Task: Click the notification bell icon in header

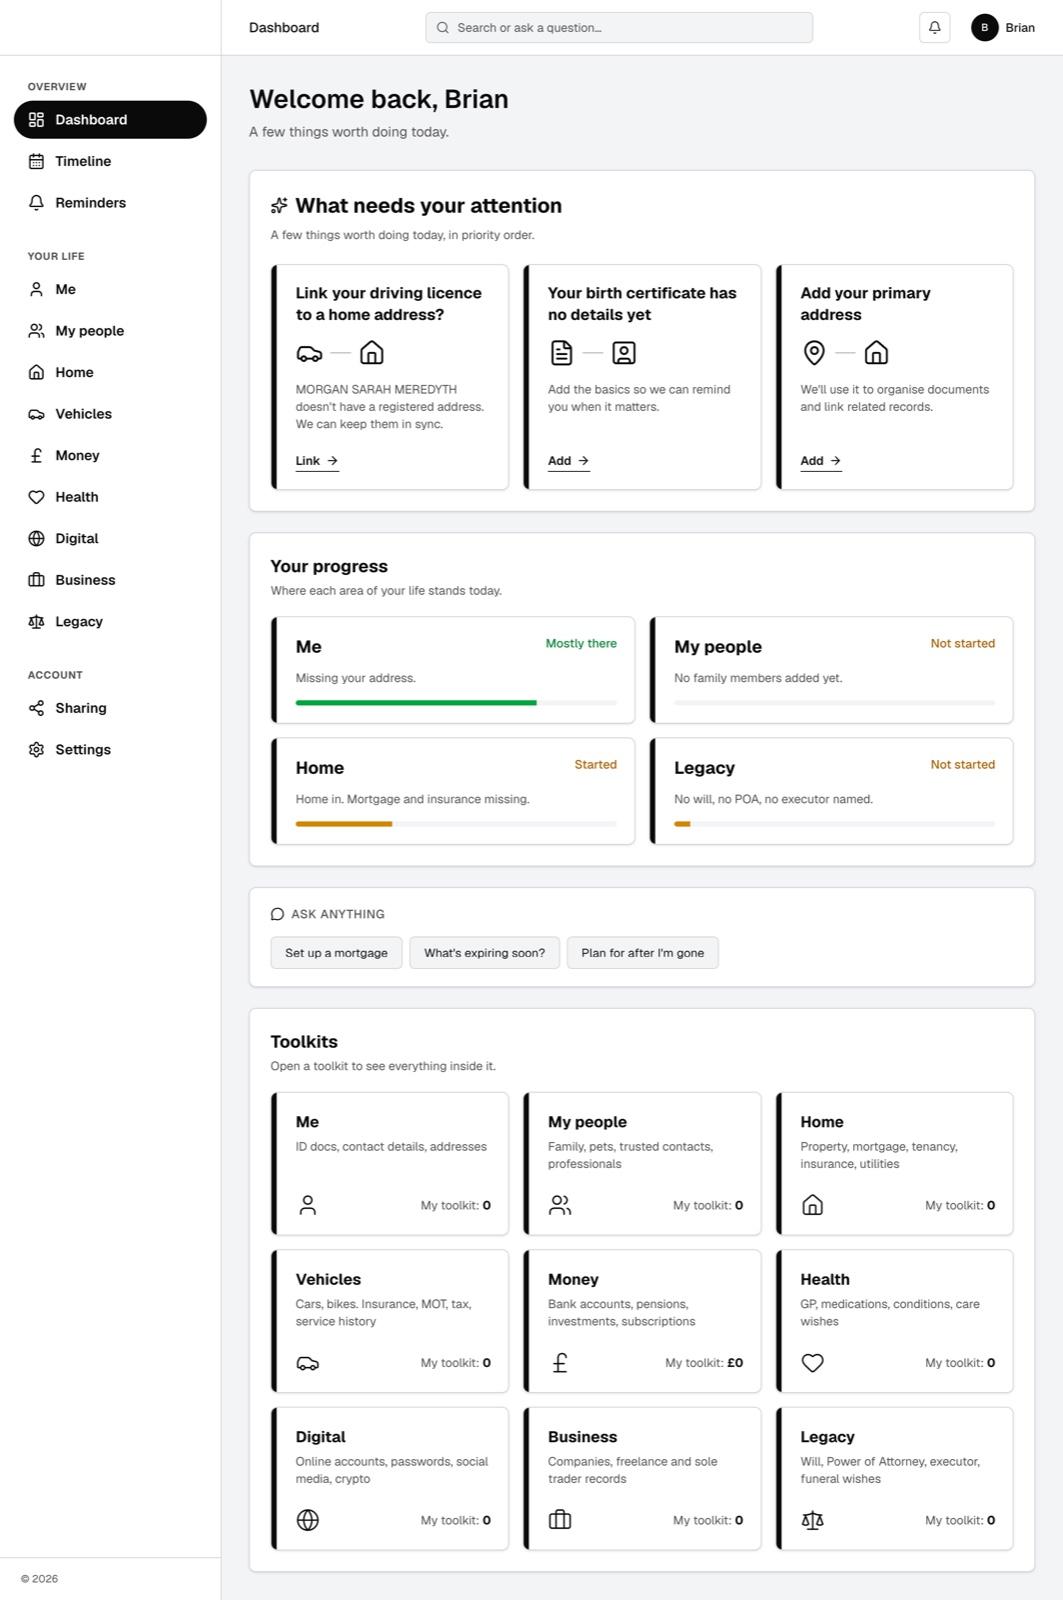Action: 934,28
